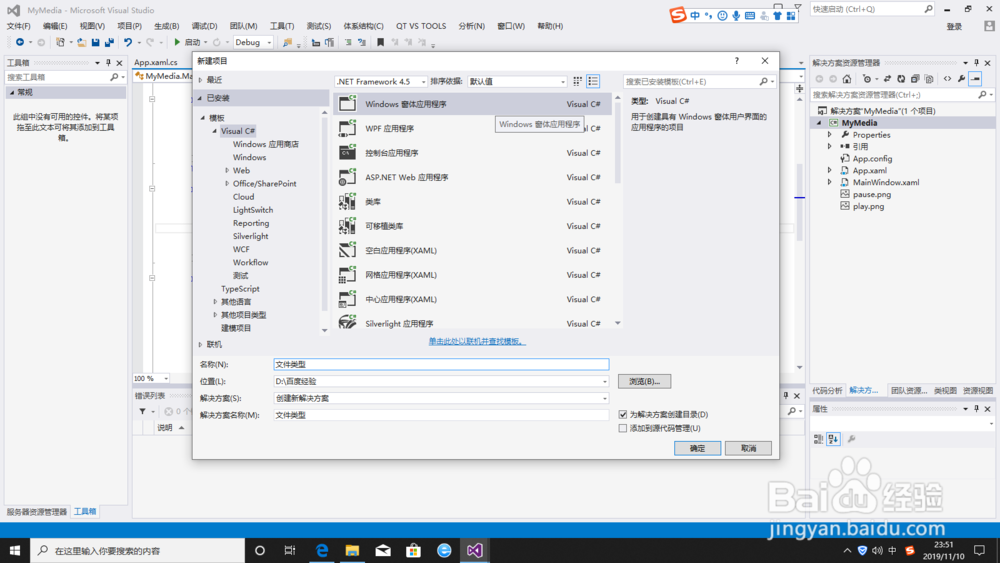The width and height of the screenshot is (1000, 563).
Task: Click the save icon in Visual Studio toolbar
Action: coord(96,42)
